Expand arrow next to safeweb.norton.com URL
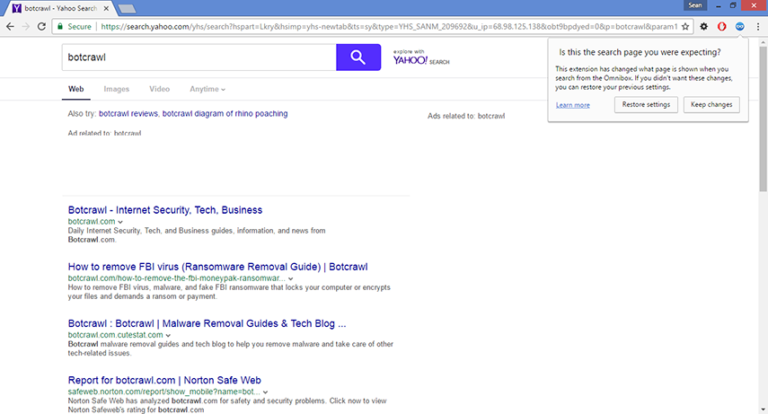 tap(265, 392)
